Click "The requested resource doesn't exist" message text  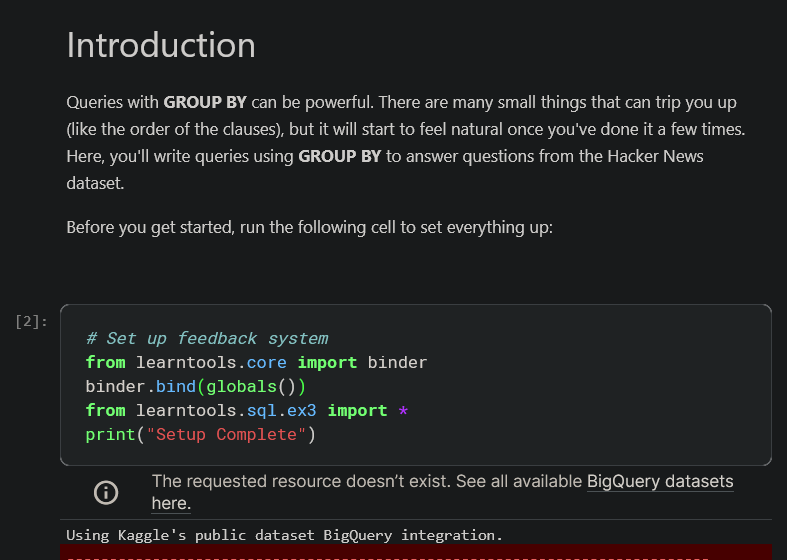pos(301,481)
